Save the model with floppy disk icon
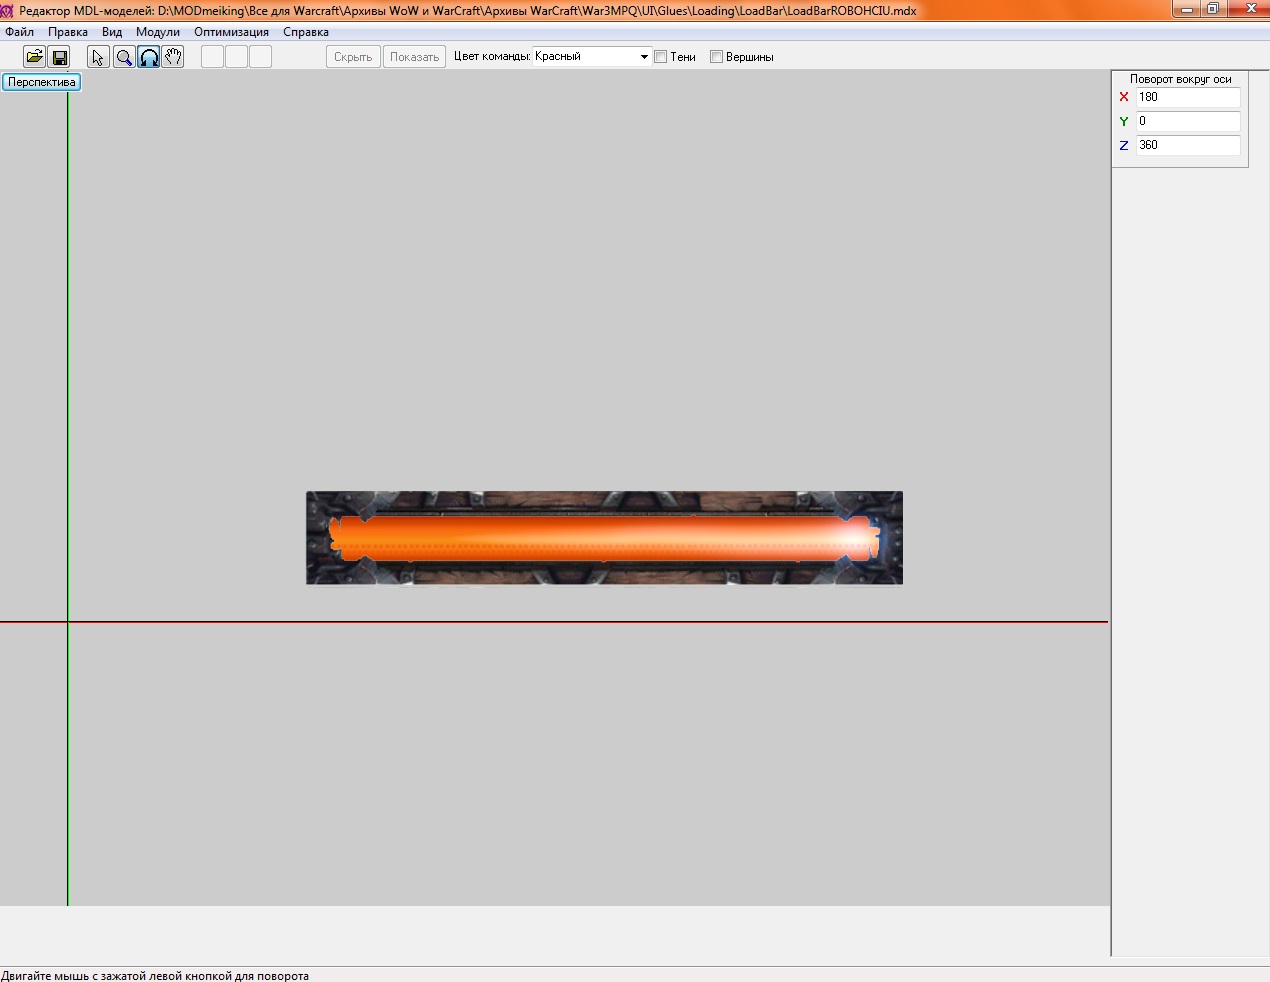Image resolution: width=1270 pixels, height=982 pixels. point(59,57)
